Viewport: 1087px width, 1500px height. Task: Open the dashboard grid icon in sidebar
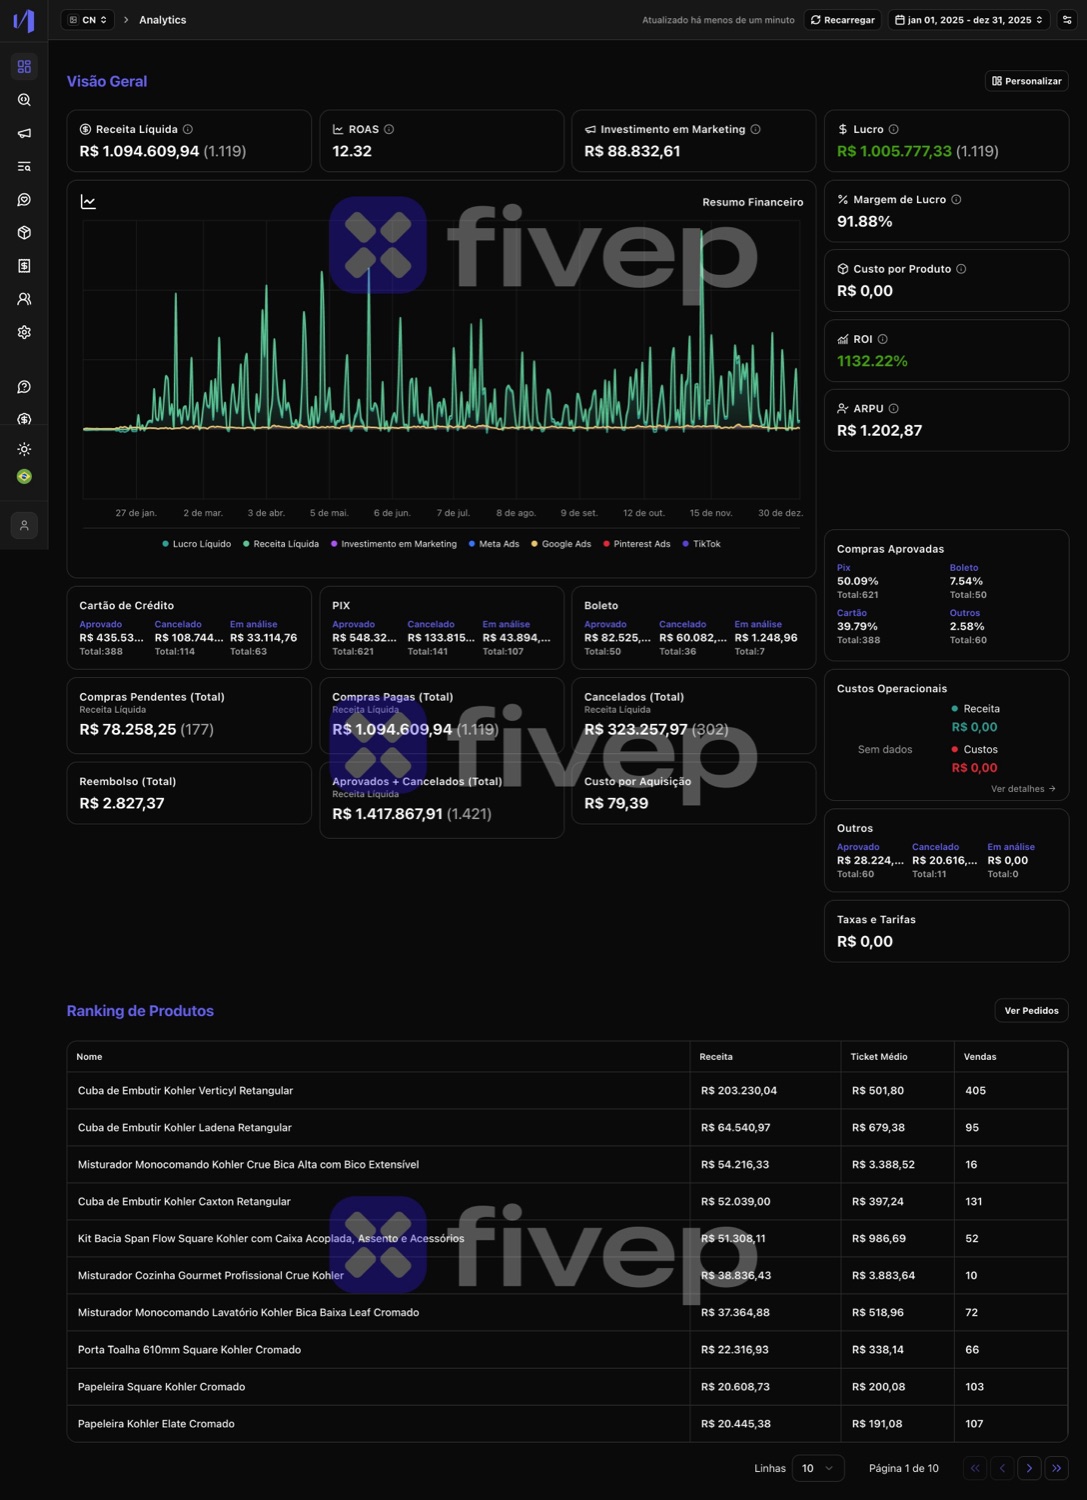(x=24, y=67)
